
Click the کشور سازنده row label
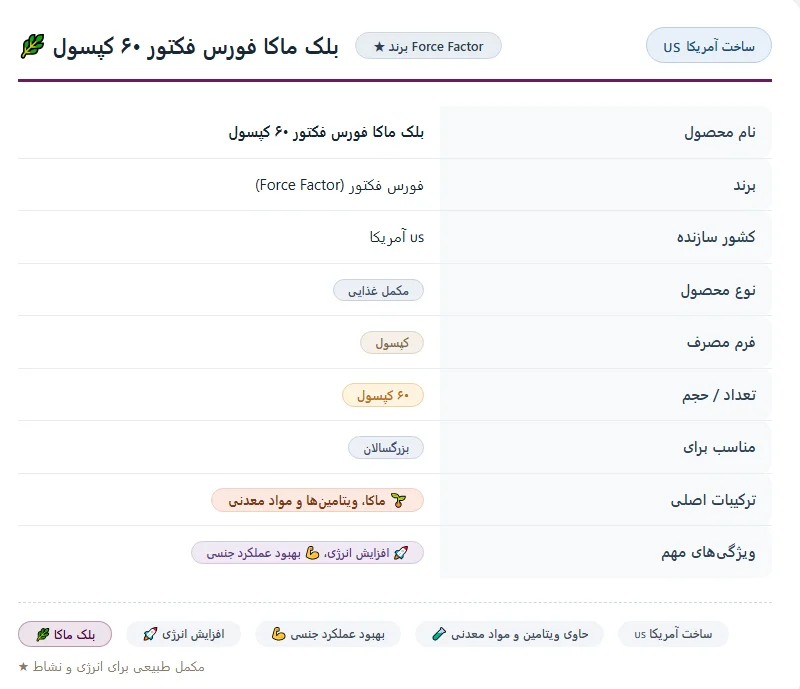pyautogui.click(x=716, y=237)
